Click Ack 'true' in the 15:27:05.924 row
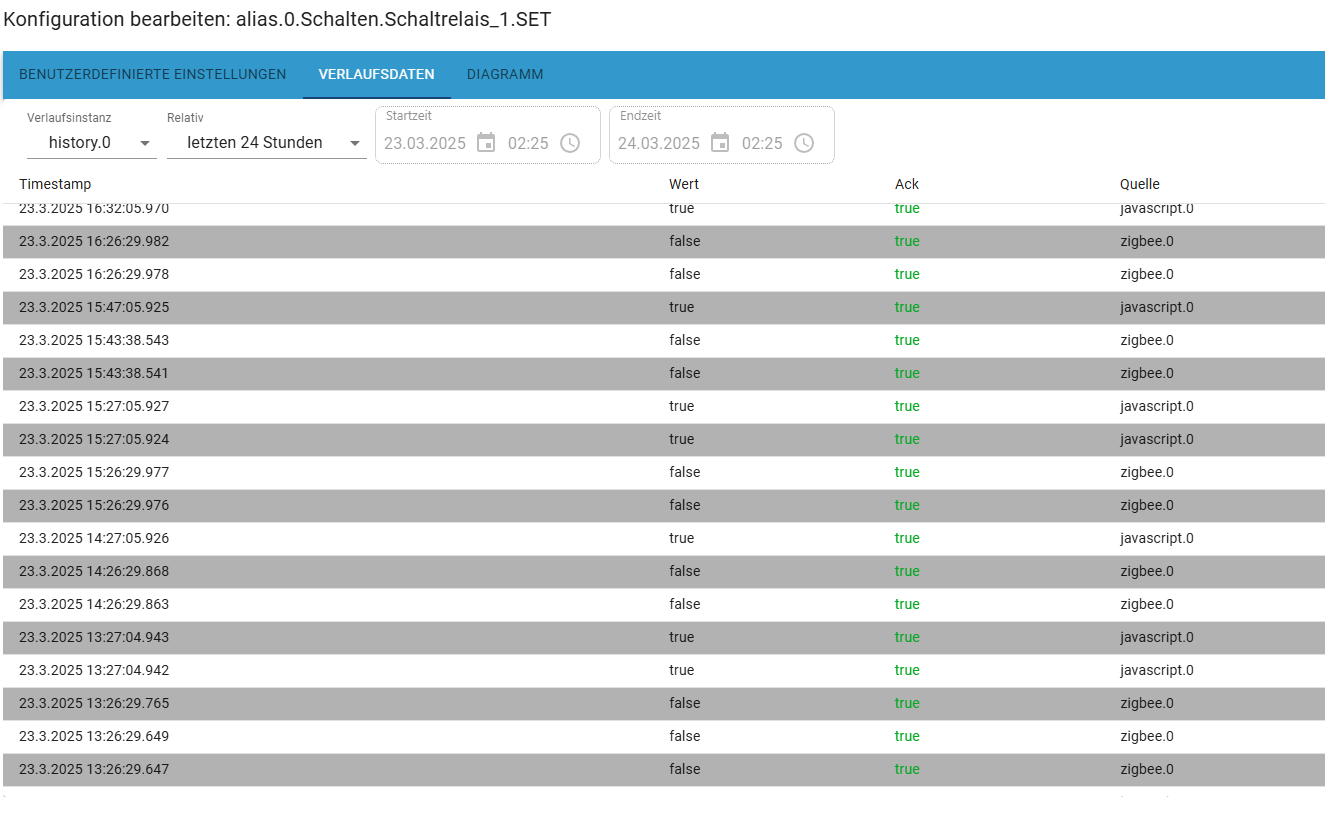Image resolution: width=1325 pixels, height=816 pixels. point(907,439)
